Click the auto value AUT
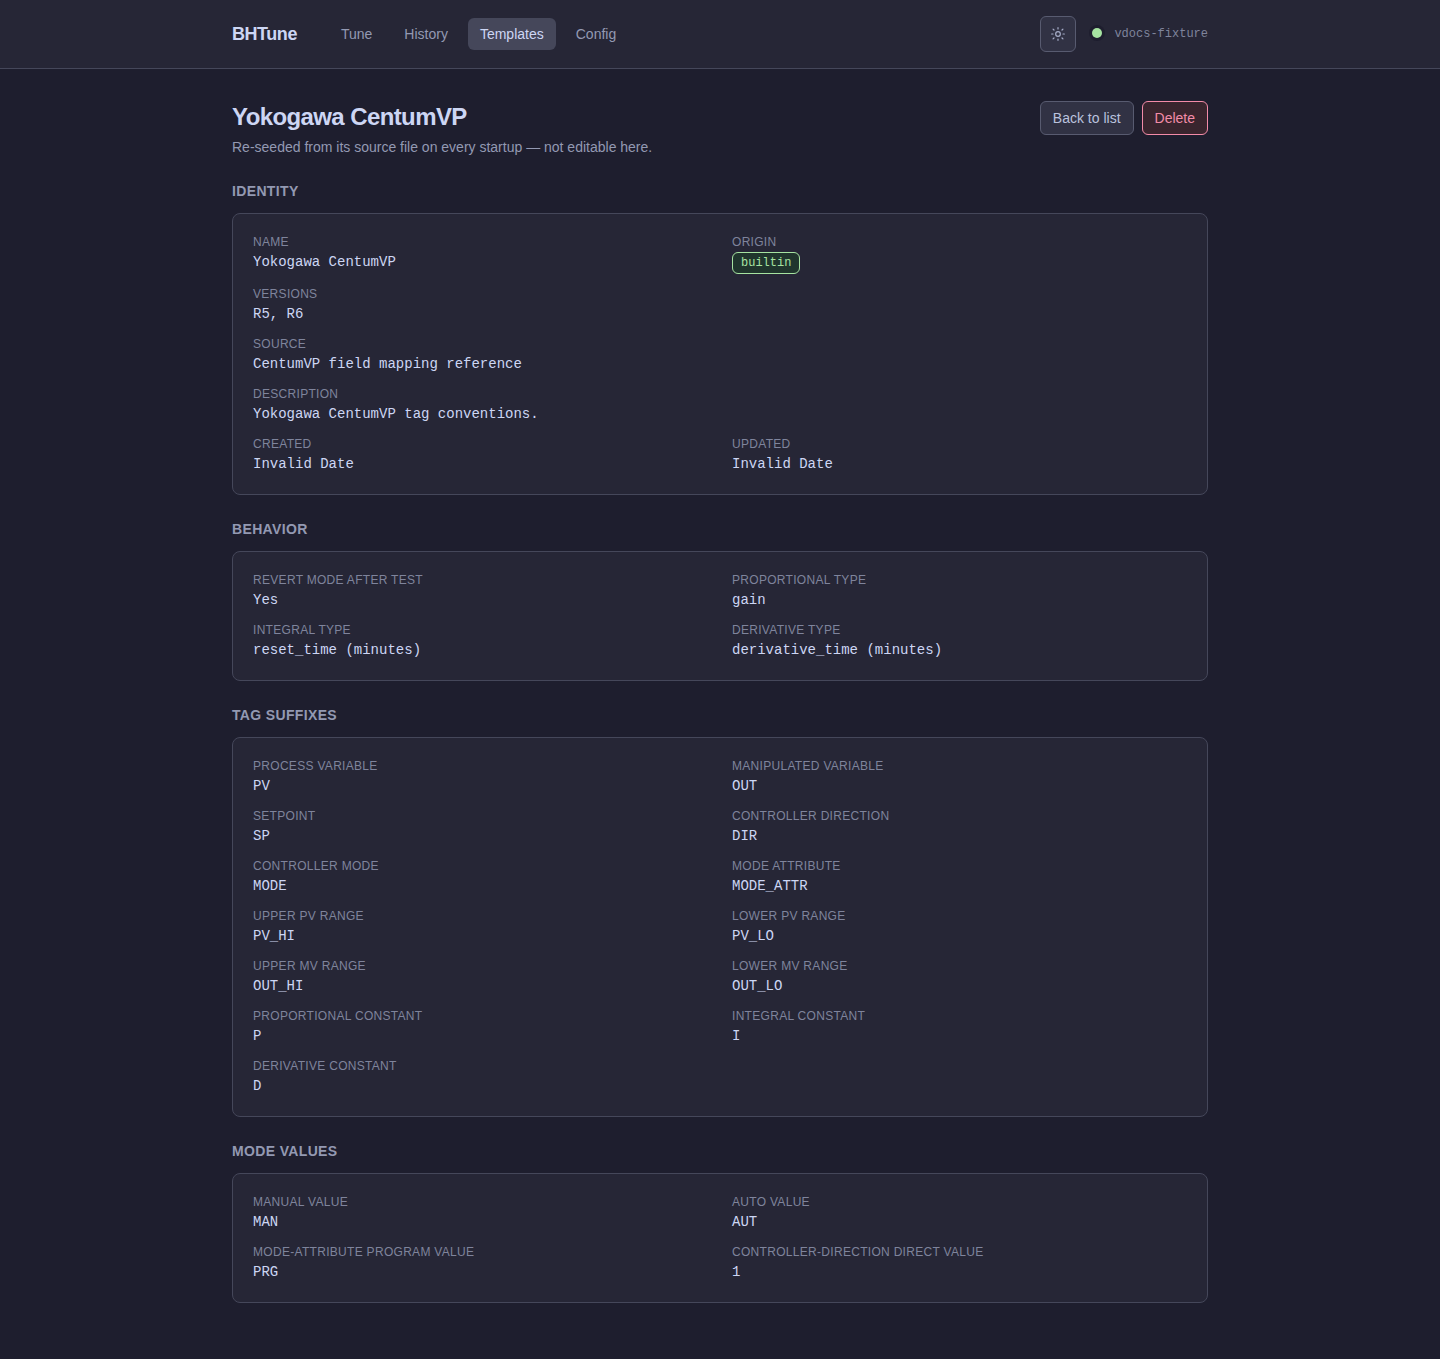 coord(744,1222)
